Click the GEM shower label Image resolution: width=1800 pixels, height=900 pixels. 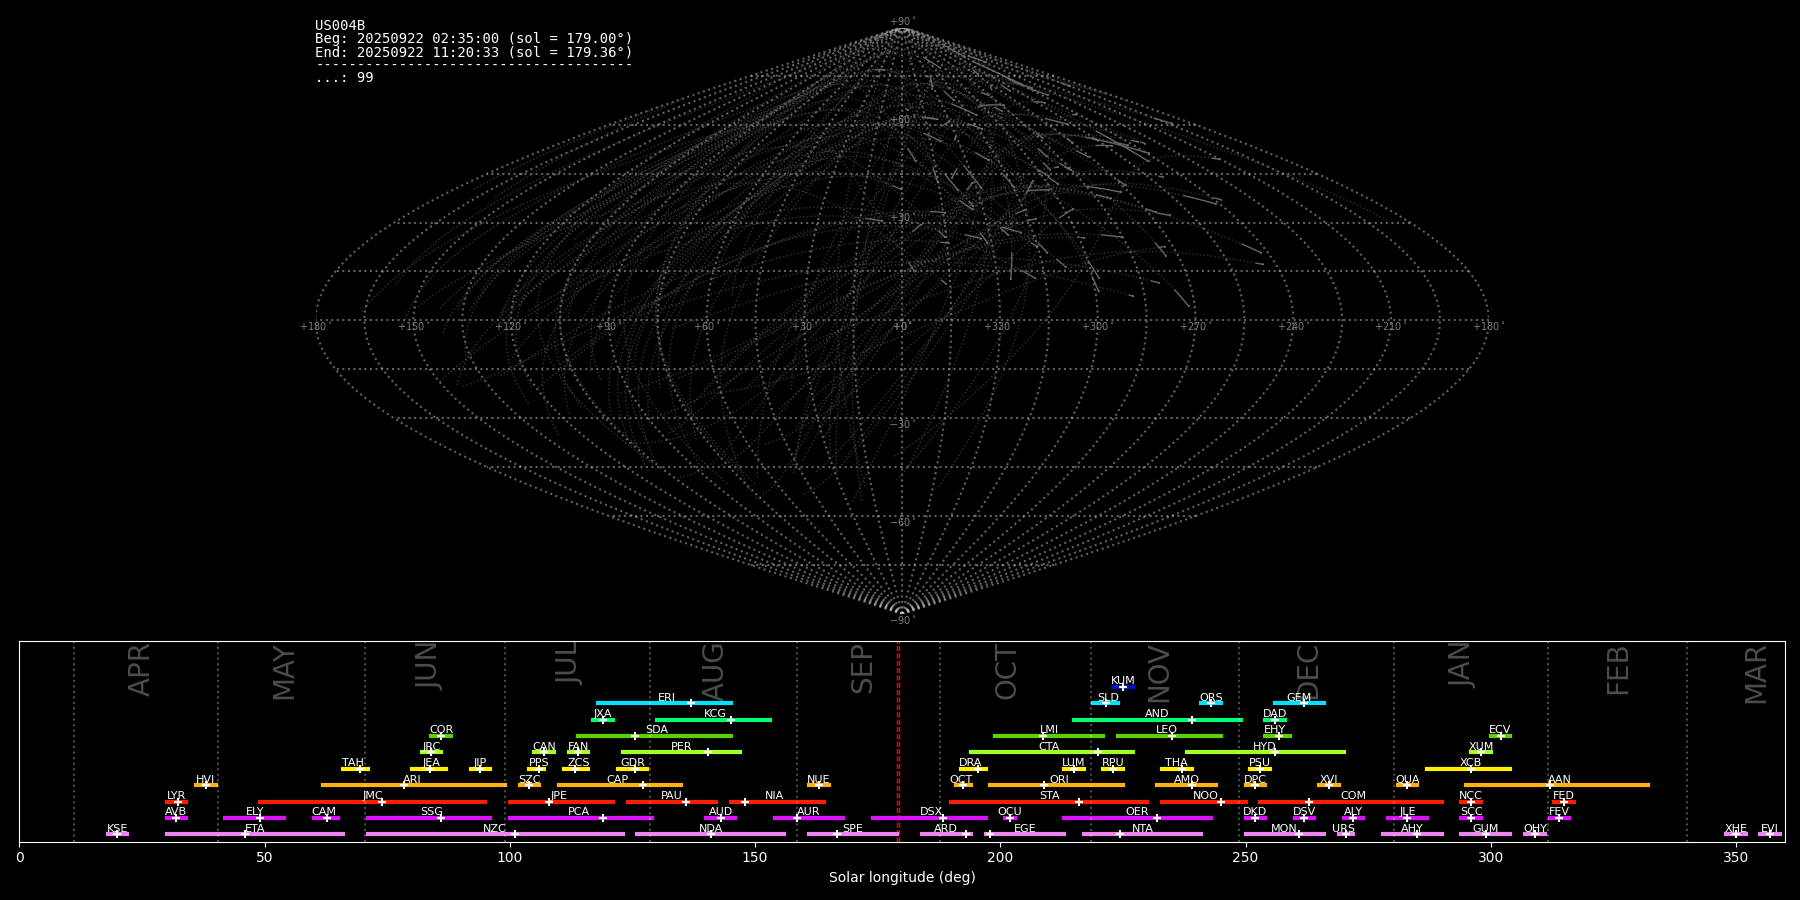1299,698
